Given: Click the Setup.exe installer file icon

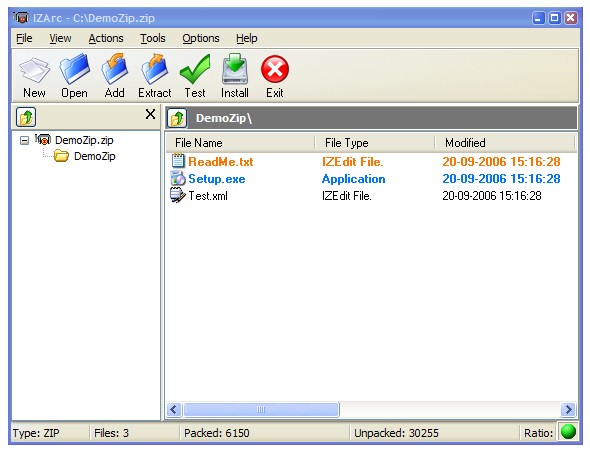Looking at the screenshot, I should (x=178, y=178).
